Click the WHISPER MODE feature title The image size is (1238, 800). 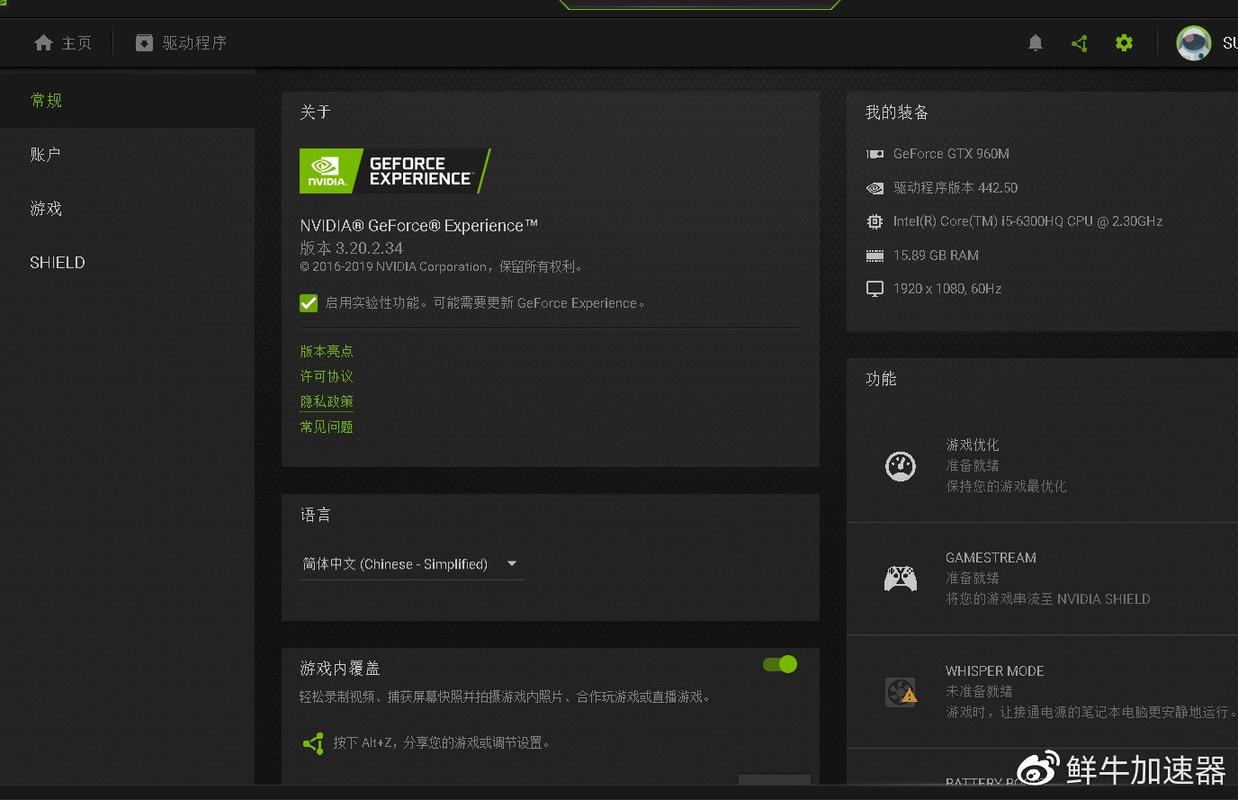pyautogui.click(x=995, y=671)
